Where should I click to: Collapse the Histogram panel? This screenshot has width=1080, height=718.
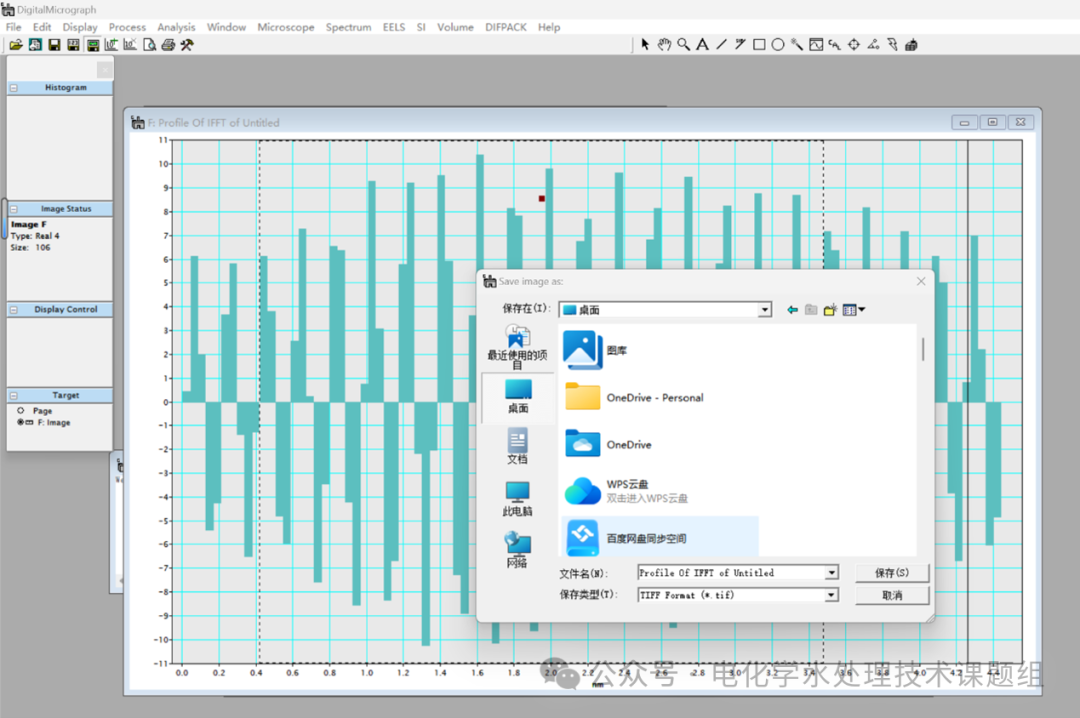coord(14,88)
